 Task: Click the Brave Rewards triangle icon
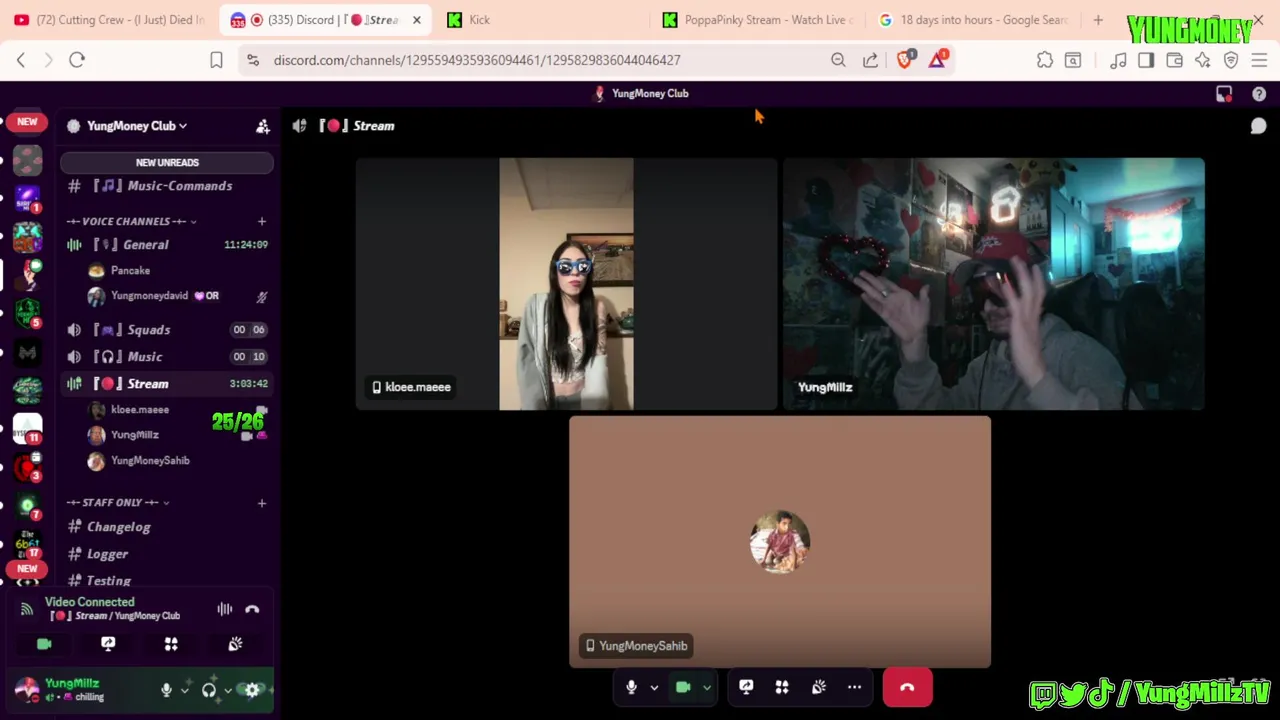coord(937,60)
